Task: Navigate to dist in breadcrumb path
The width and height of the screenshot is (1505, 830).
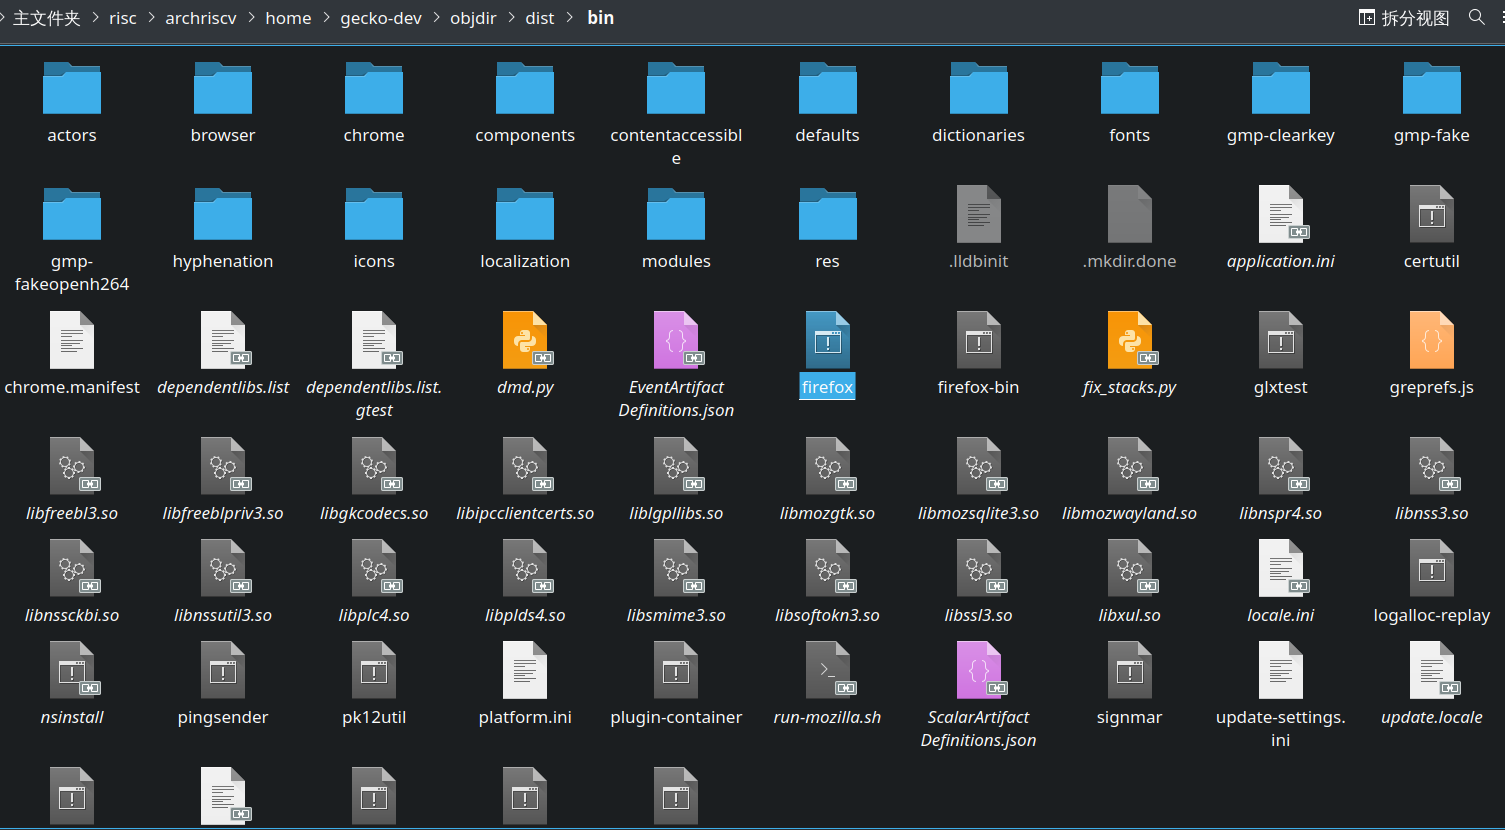Action: coord(540,18)
